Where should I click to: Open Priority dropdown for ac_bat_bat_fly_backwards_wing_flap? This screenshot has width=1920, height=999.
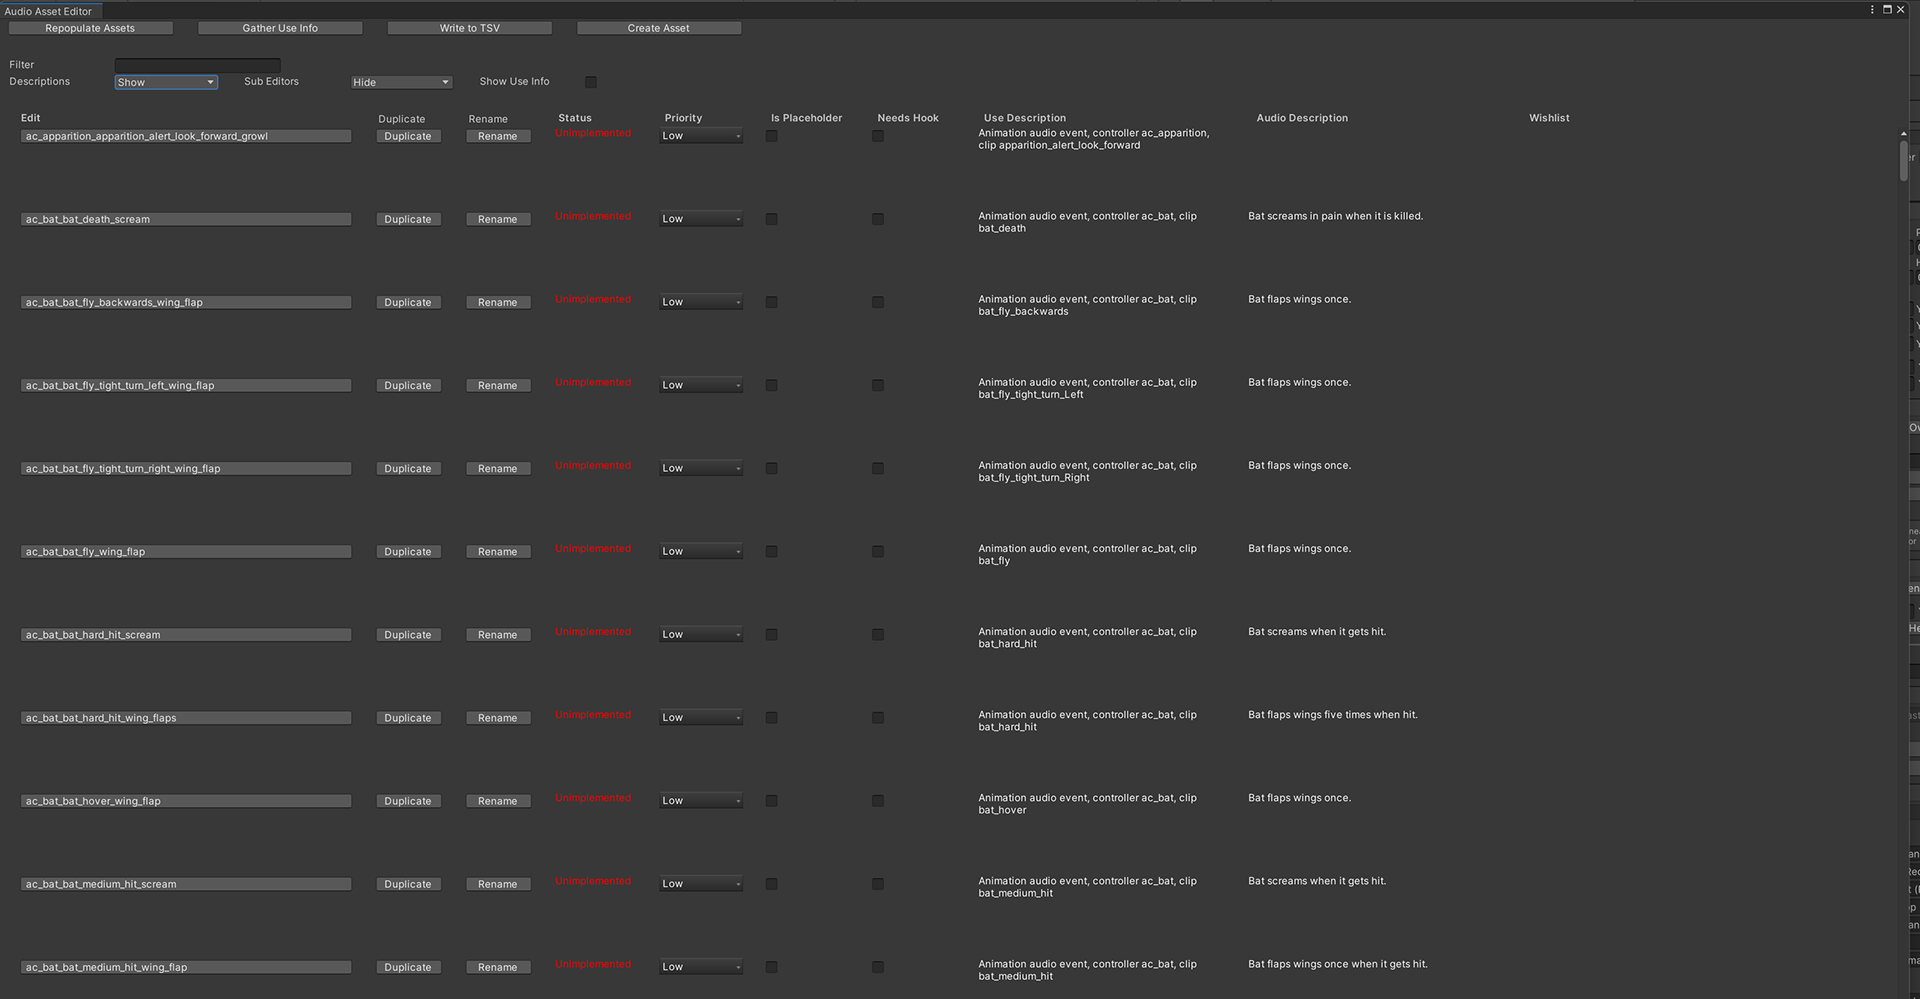click(701, 302)
